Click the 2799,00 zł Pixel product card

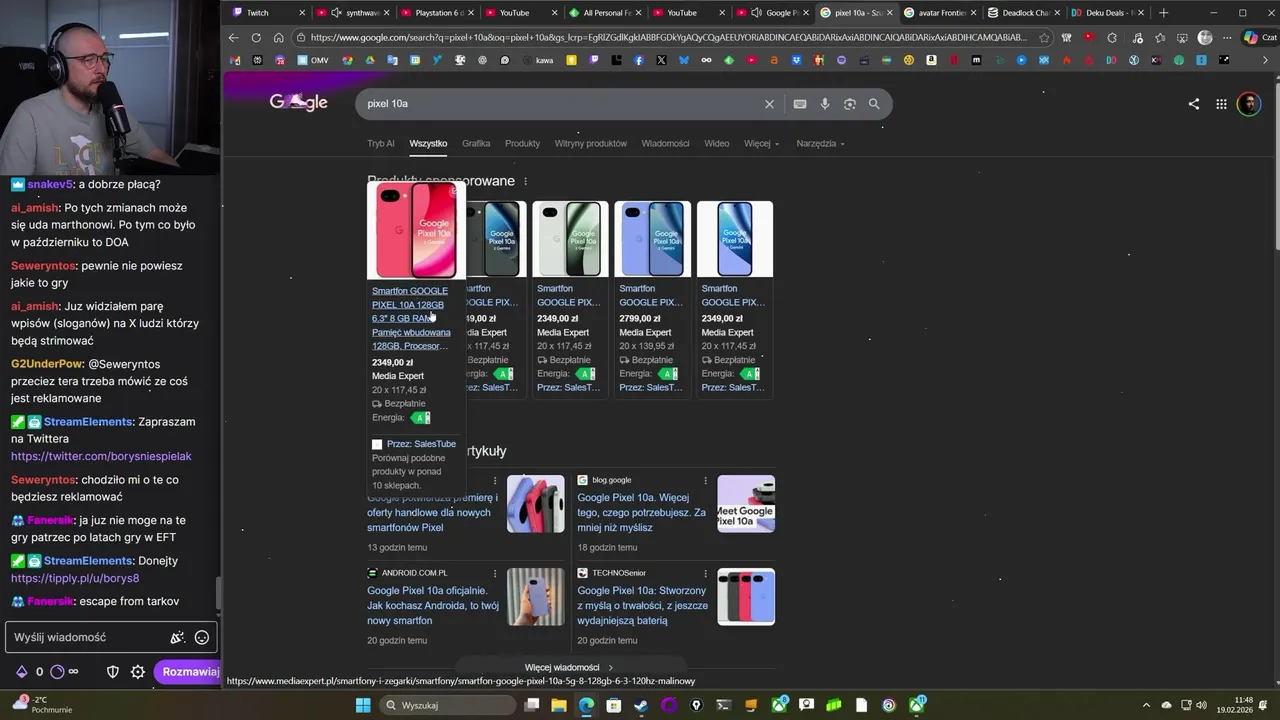(652, 300)
